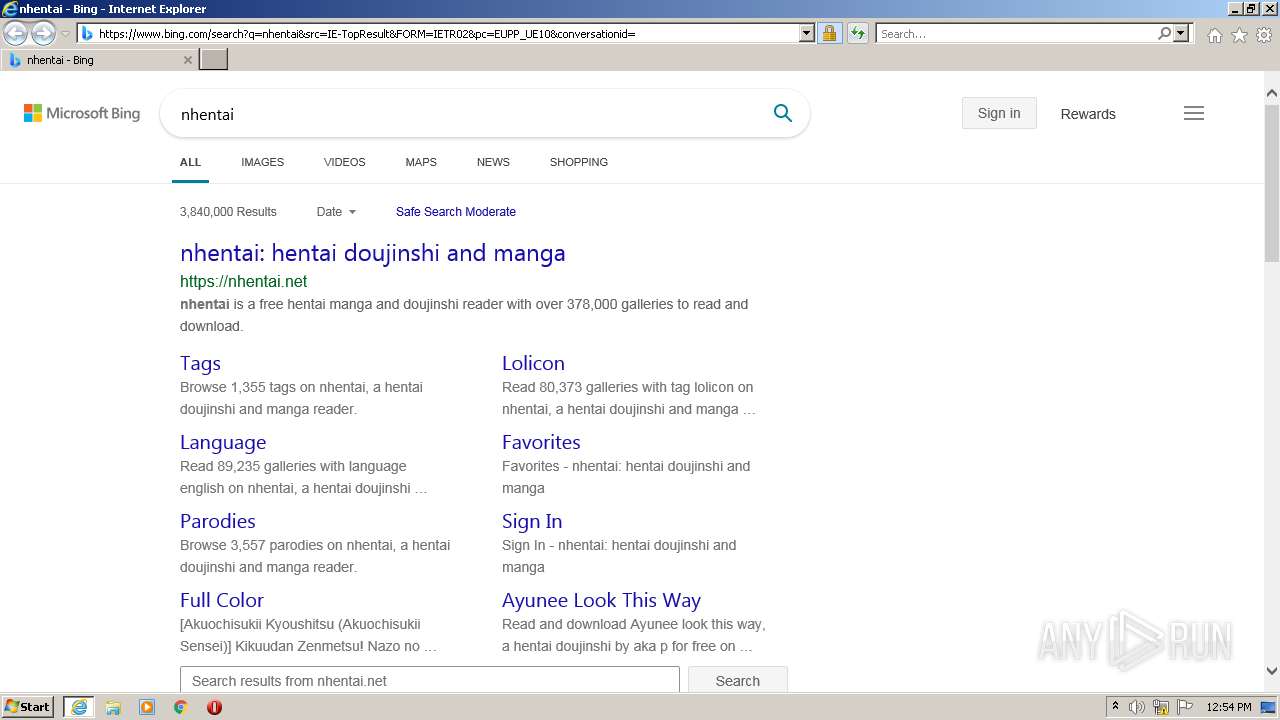Click the page scrollbar down arrow
The height and width of the screenshot is (720, 1280).
point(1272,672)
